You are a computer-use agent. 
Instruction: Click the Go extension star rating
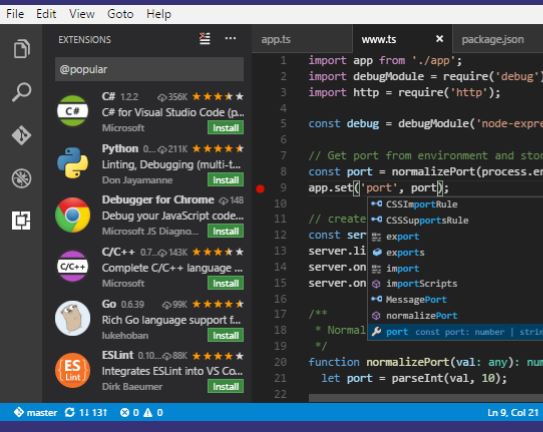[x=218, y=304]
